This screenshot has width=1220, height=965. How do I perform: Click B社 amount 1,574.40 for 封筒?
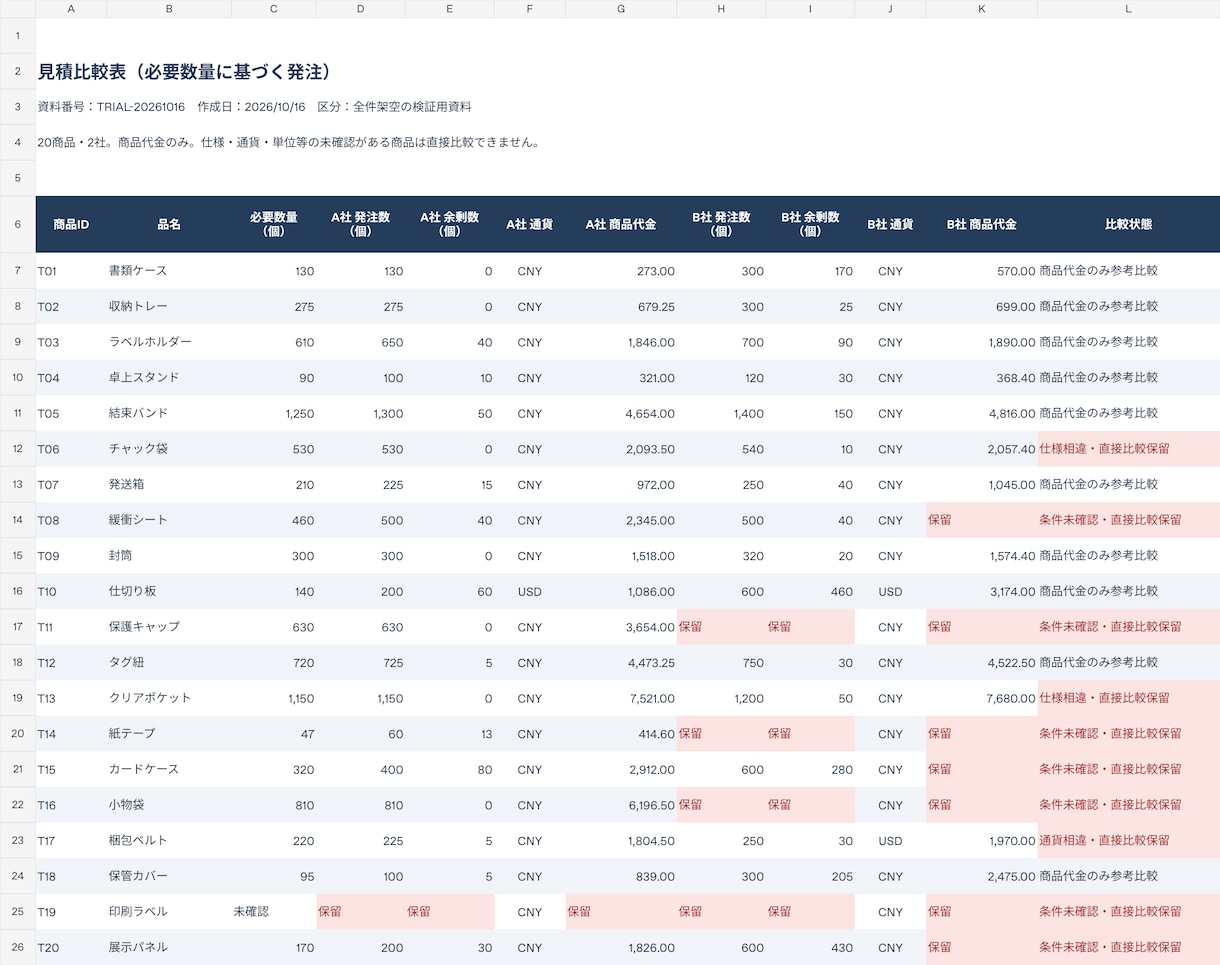[982, 556]
